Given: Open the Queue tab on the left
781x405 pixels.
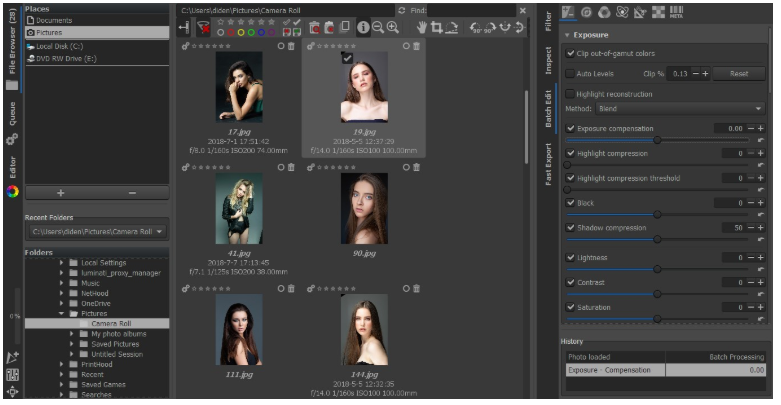Looking at the screenshot, I should click(x=11, y=114).
